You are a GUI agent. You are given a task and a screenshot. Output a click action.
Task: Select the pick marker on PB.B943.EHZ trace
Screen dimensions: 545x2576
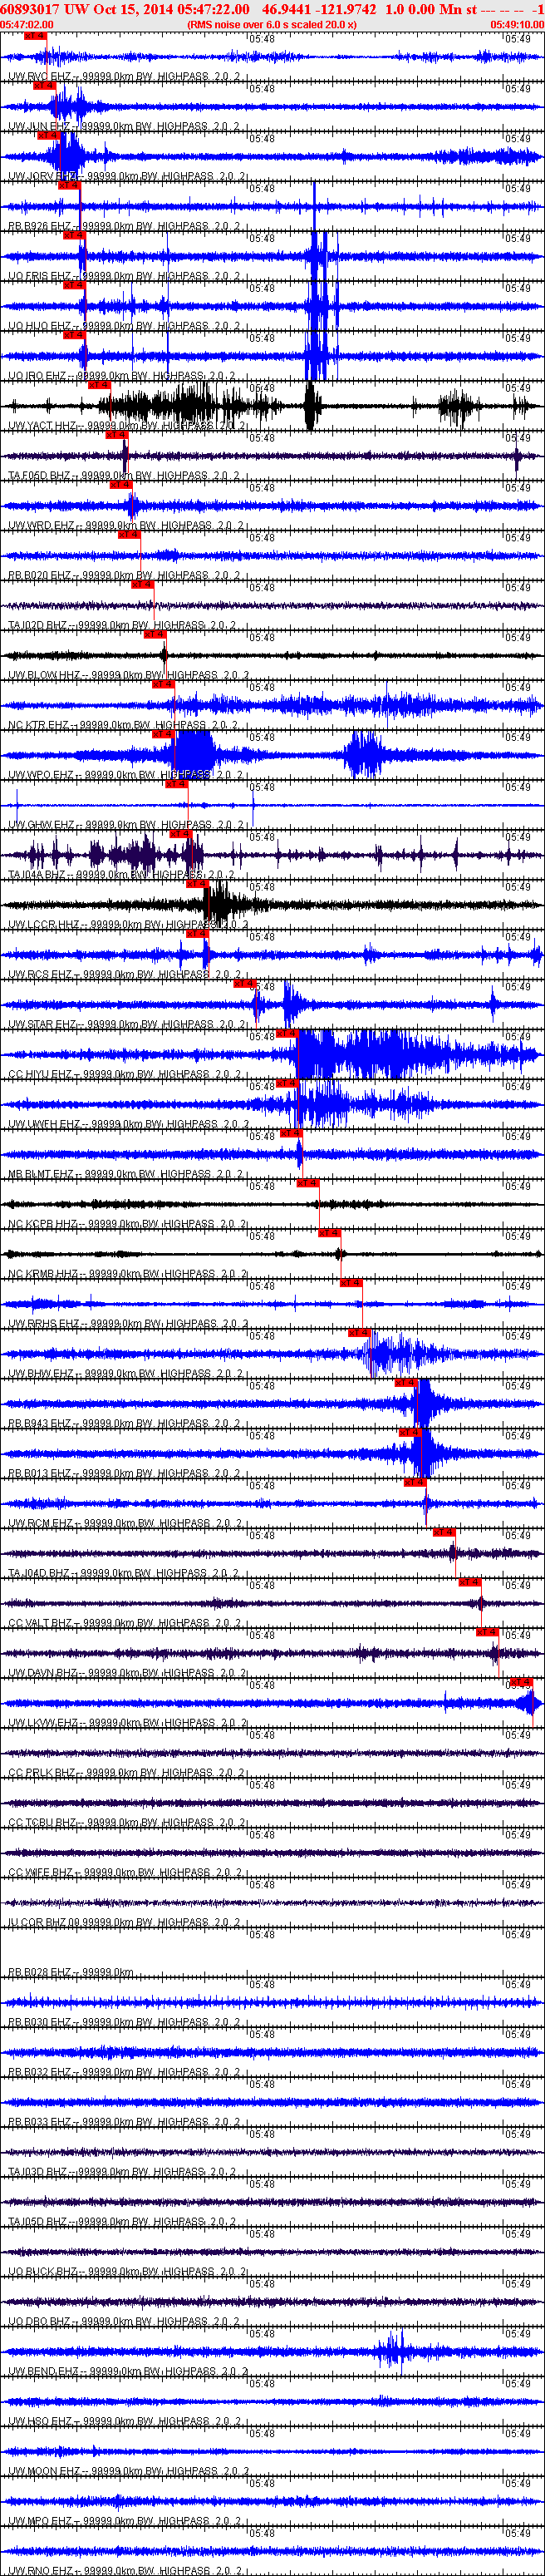click(x=405, y=1383)
